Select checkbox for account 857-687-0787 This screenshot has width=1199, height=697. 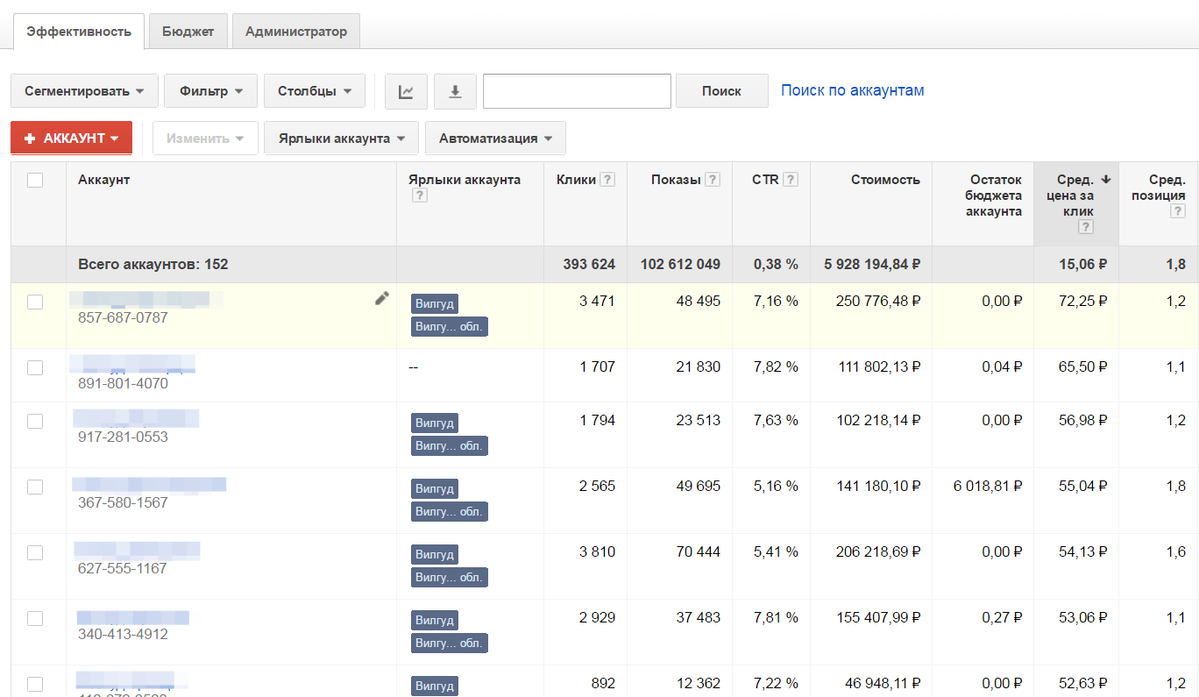coord(35,302)
